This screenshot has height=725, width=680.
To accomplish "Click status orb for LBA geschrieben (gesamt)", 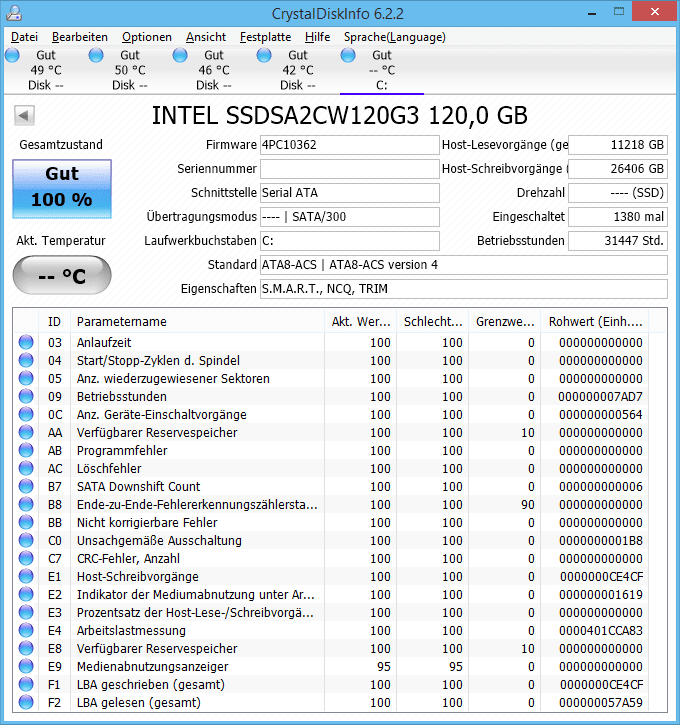I will tap(26, 685).
